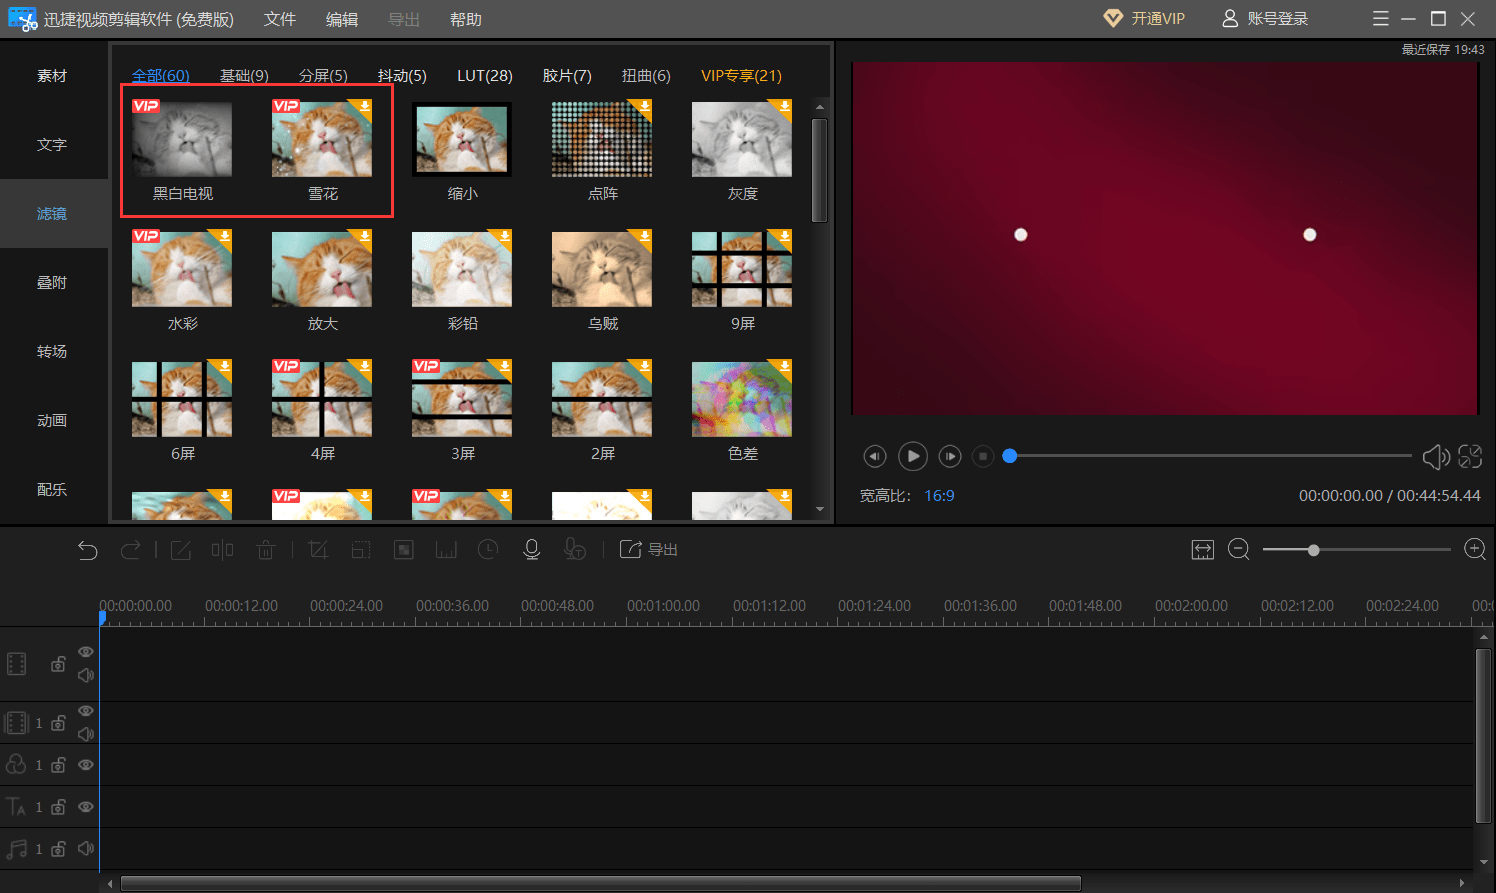Click the freeze frame ruler icon
1496x893 pixels.
click(446, 550)
